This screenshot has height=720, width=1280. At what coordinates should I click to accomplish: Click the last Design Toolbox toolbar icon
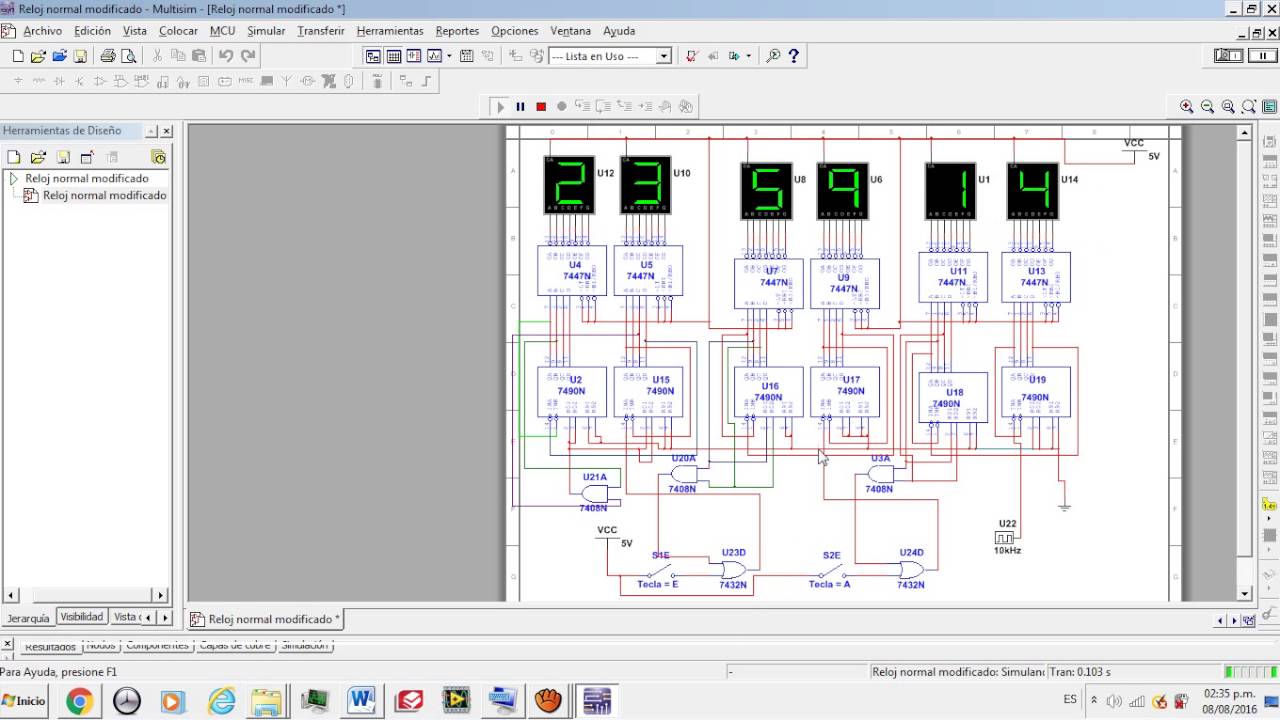[x=158, y=157]
